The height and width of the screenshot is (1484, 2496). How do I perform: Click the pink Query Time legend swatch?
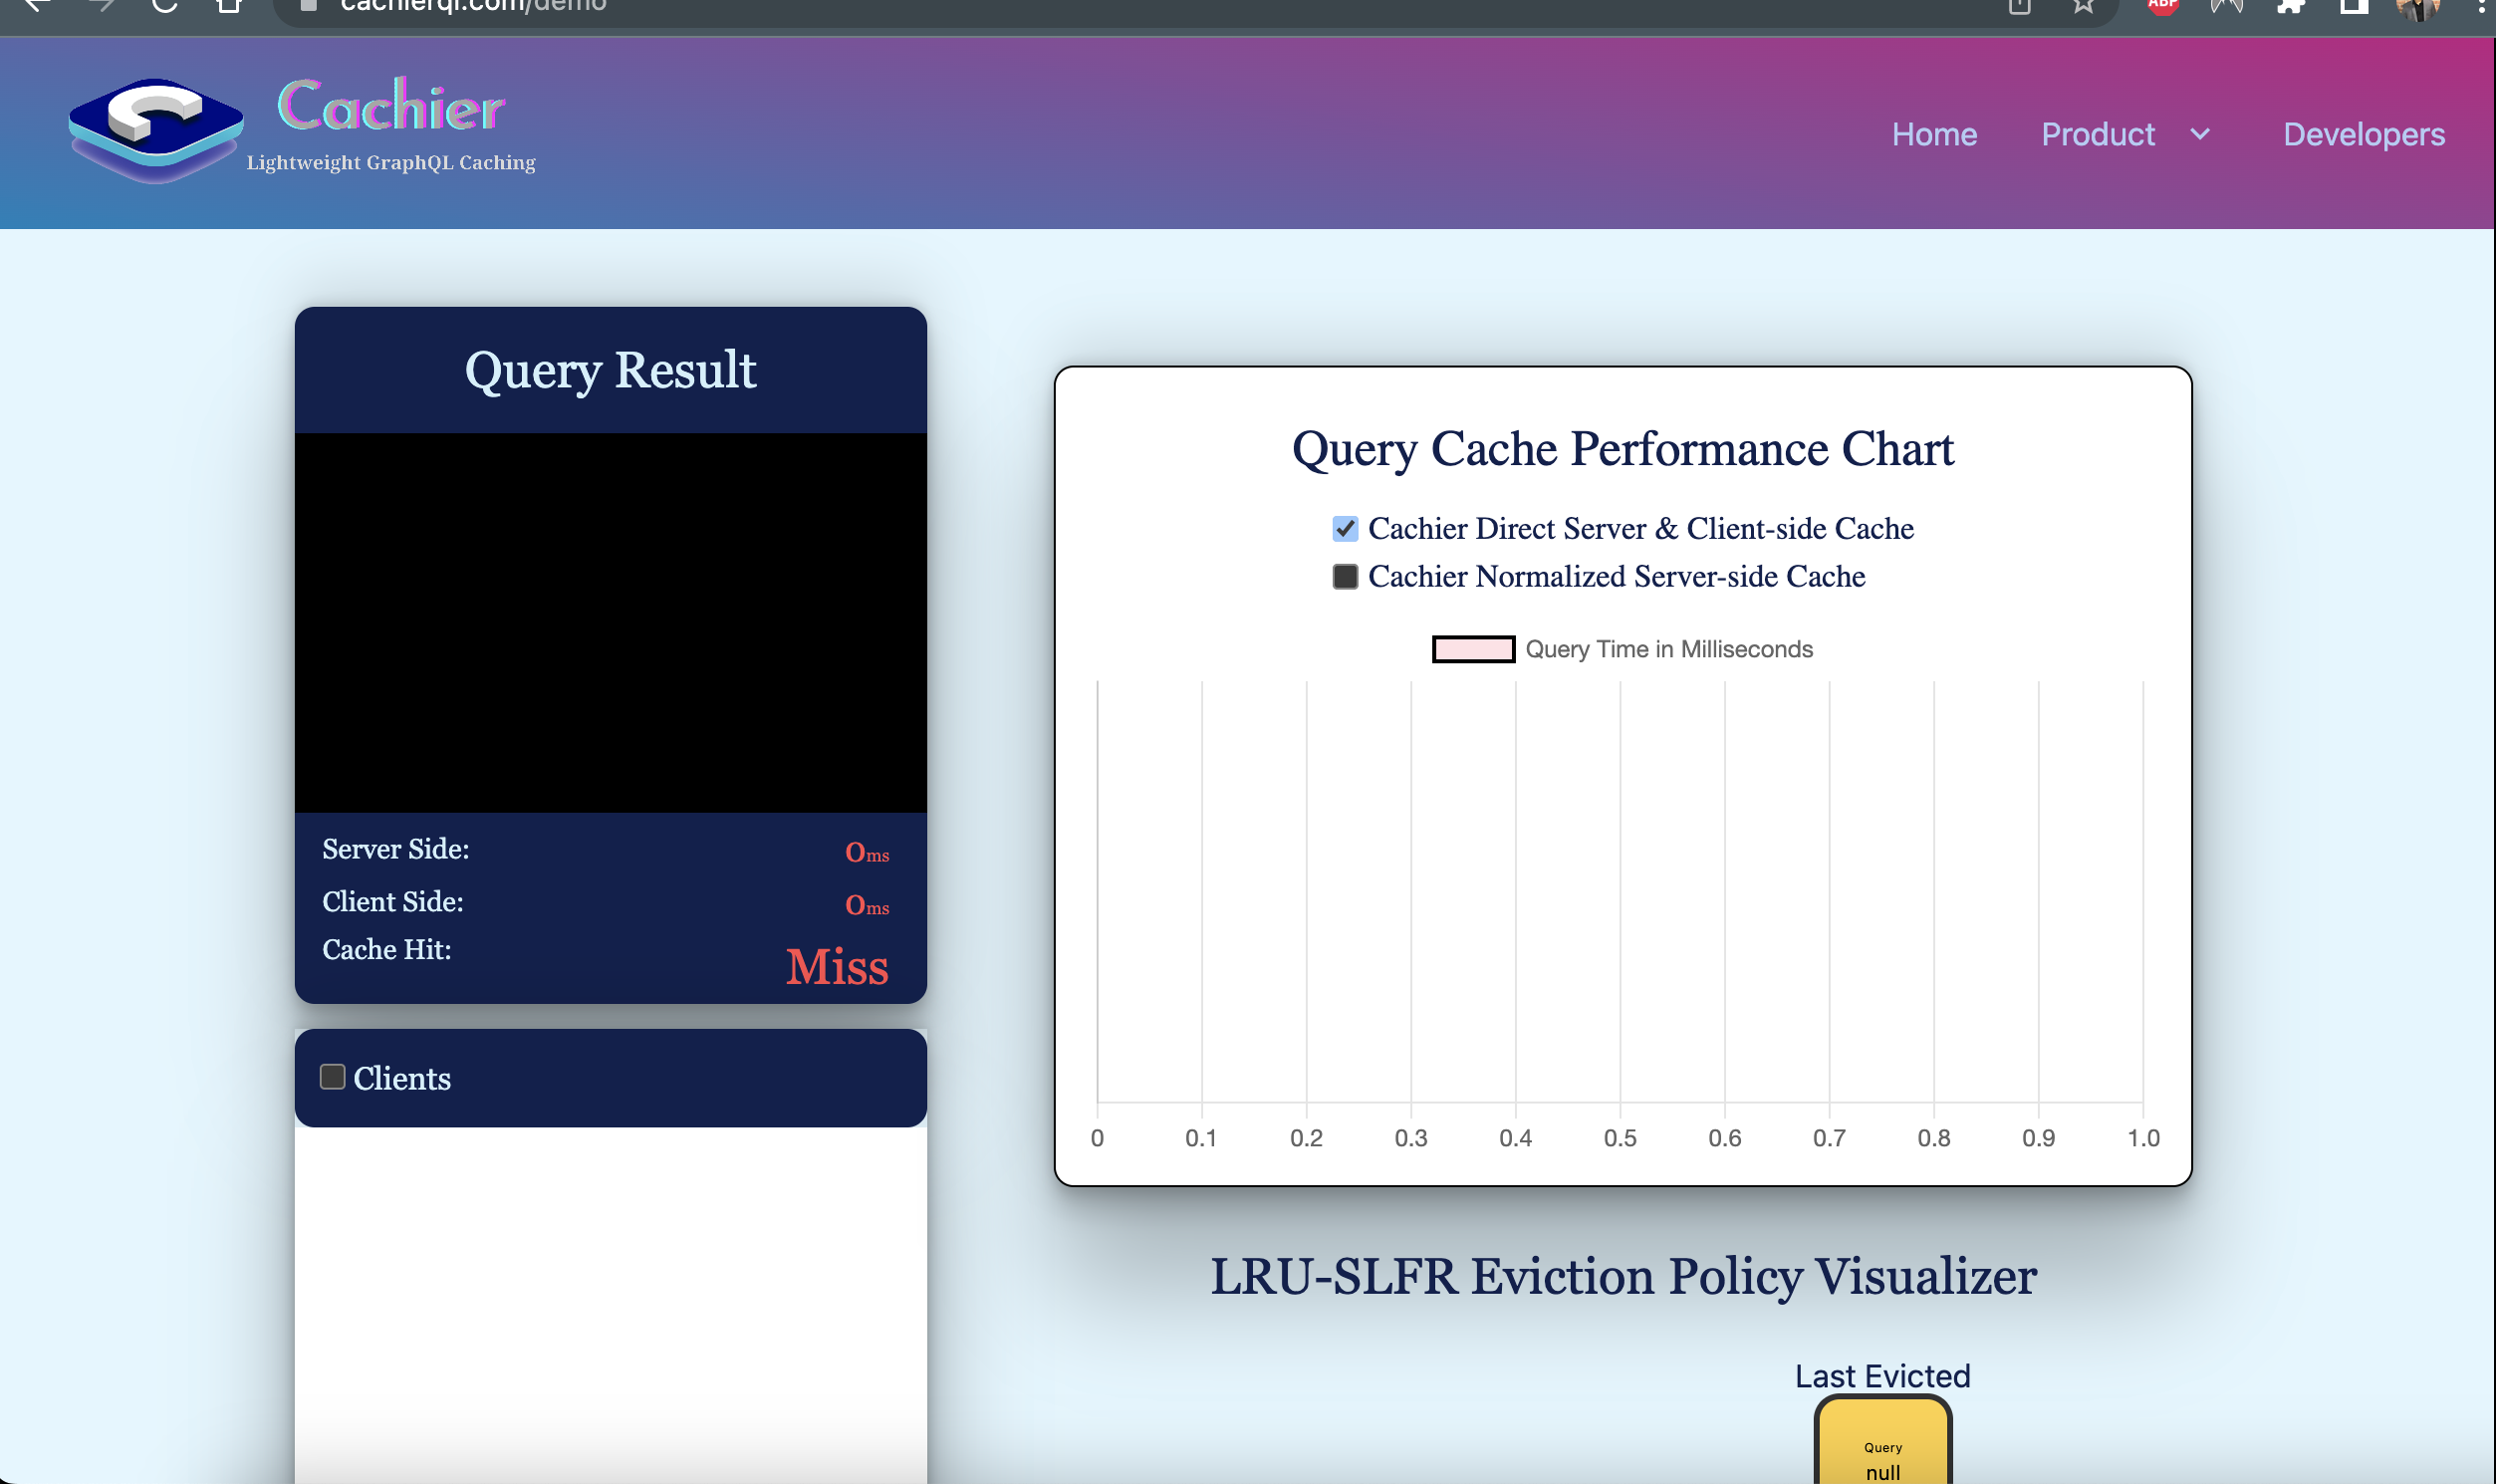pyautogui.click(x=1471, y=648)
